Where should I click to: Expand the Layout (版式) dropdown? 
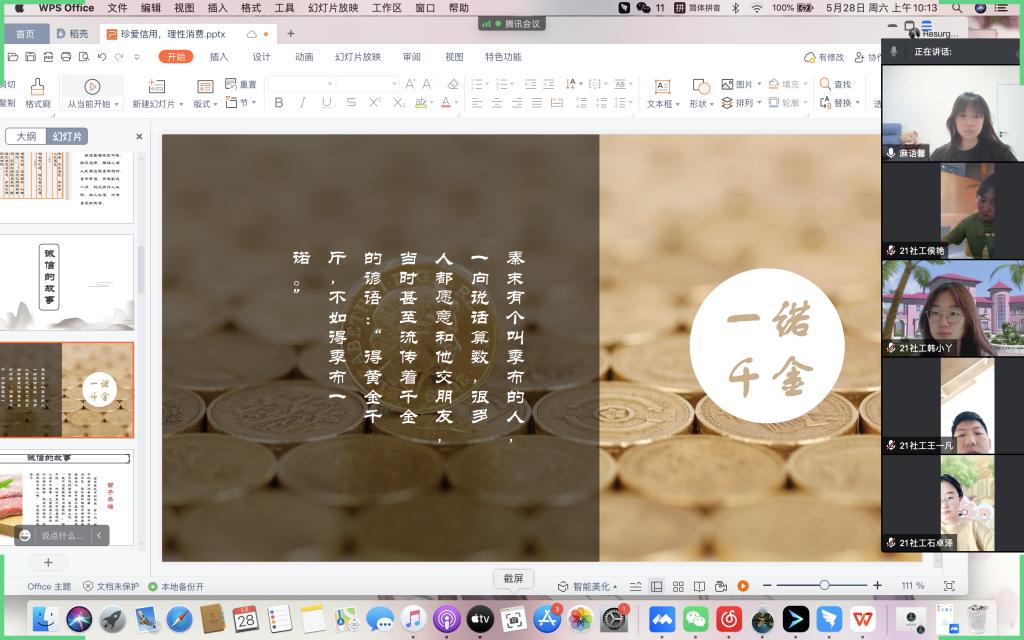coord(206,103)
